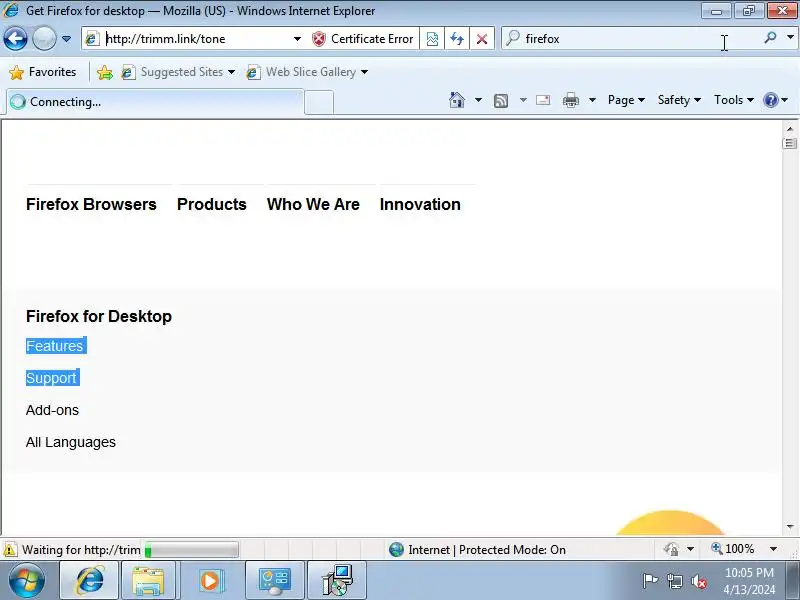Open the All Languages link
The width and height of the screenshot is (800, 600).
coord(70,442)
